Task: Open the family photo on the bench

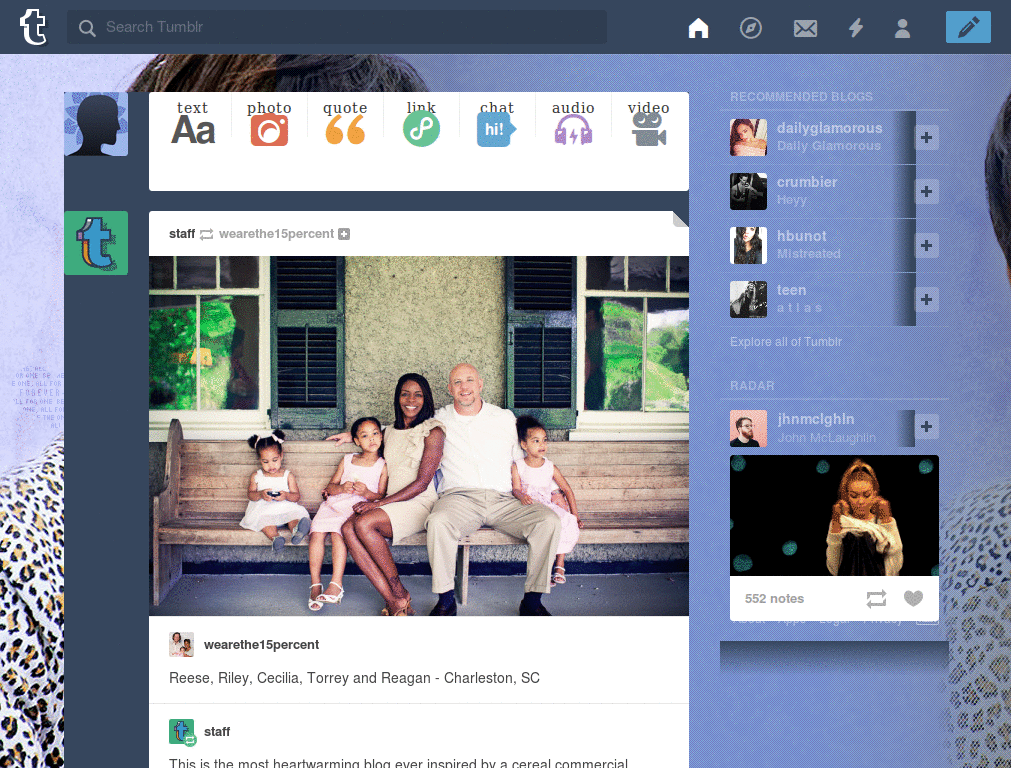Action: pyautogui.click(x=419, y=436)
